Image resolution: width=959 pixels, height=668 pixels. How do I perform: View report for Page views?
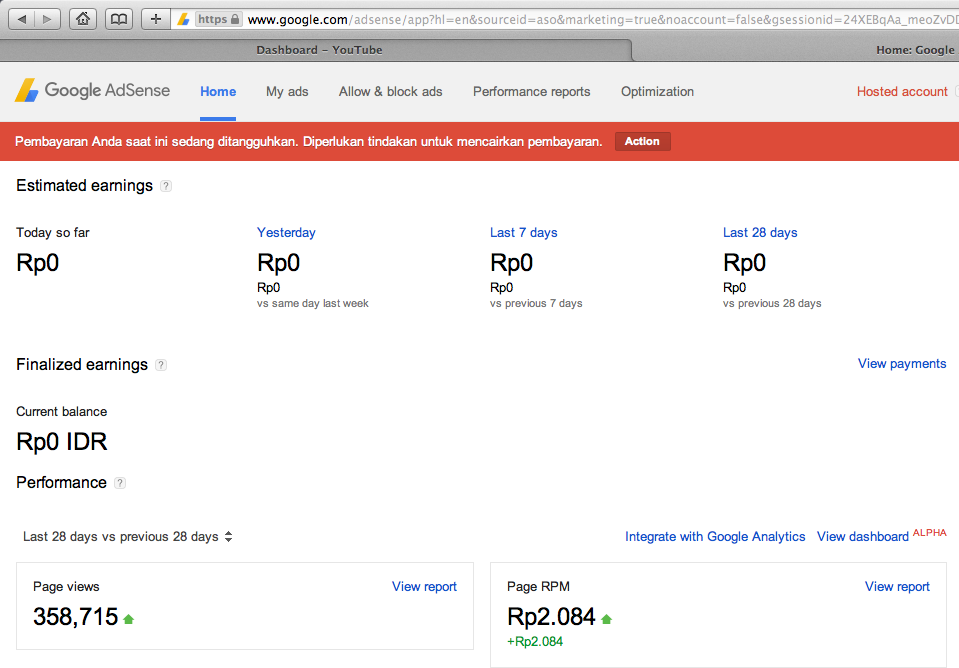[x=424, y=587]
